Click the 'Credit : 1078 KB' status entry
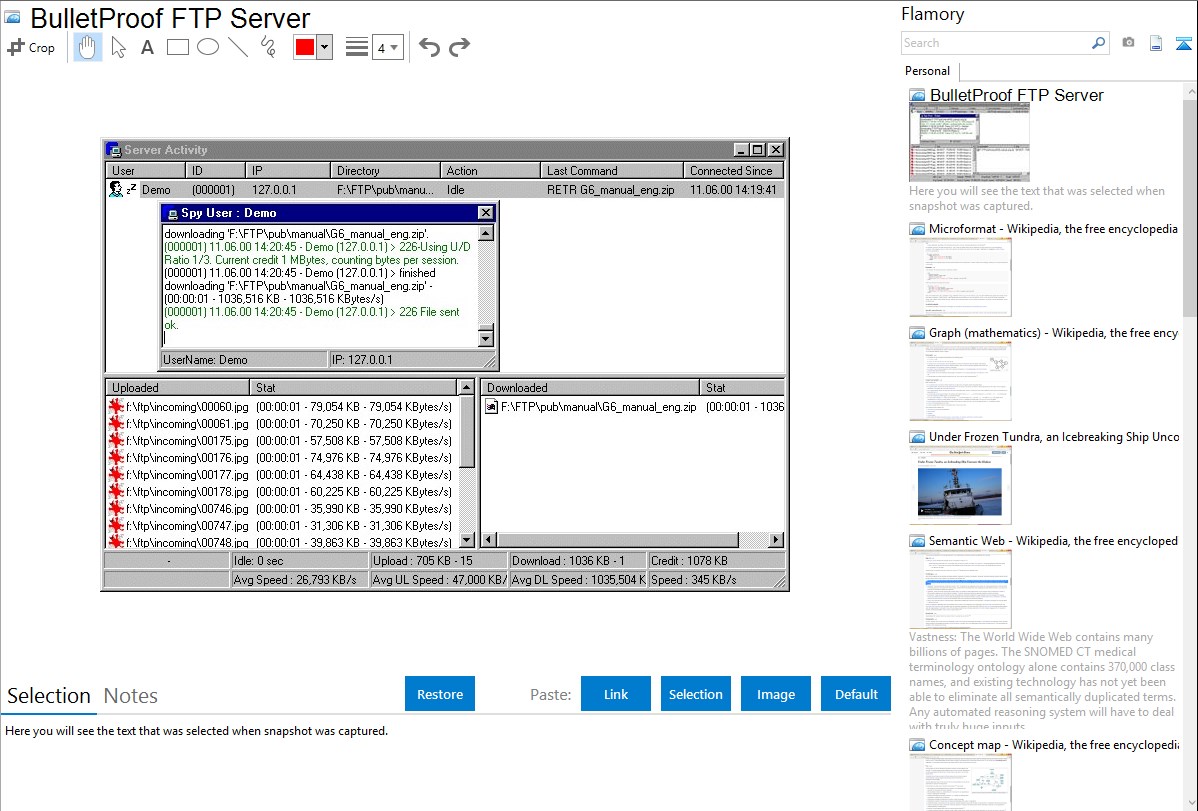This screenshot has height=811, width=1198. click(x=717, y=561)
